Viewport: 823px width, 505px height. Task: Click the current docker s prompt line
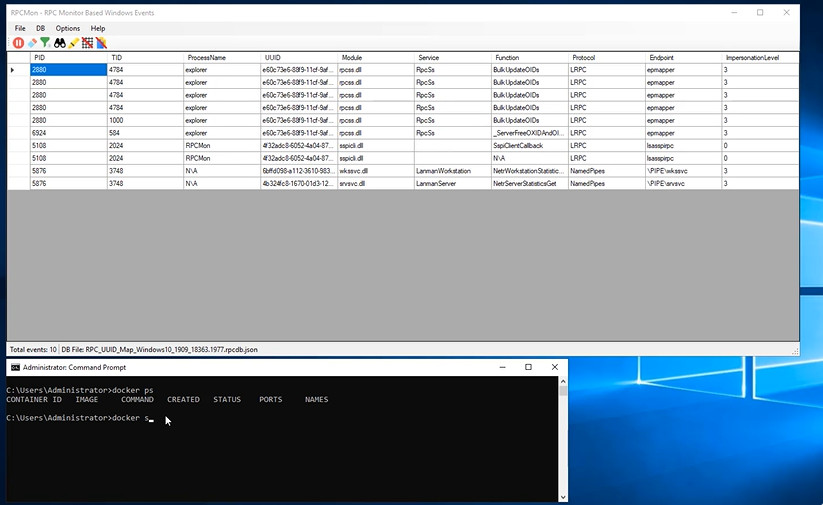[78, 418]
